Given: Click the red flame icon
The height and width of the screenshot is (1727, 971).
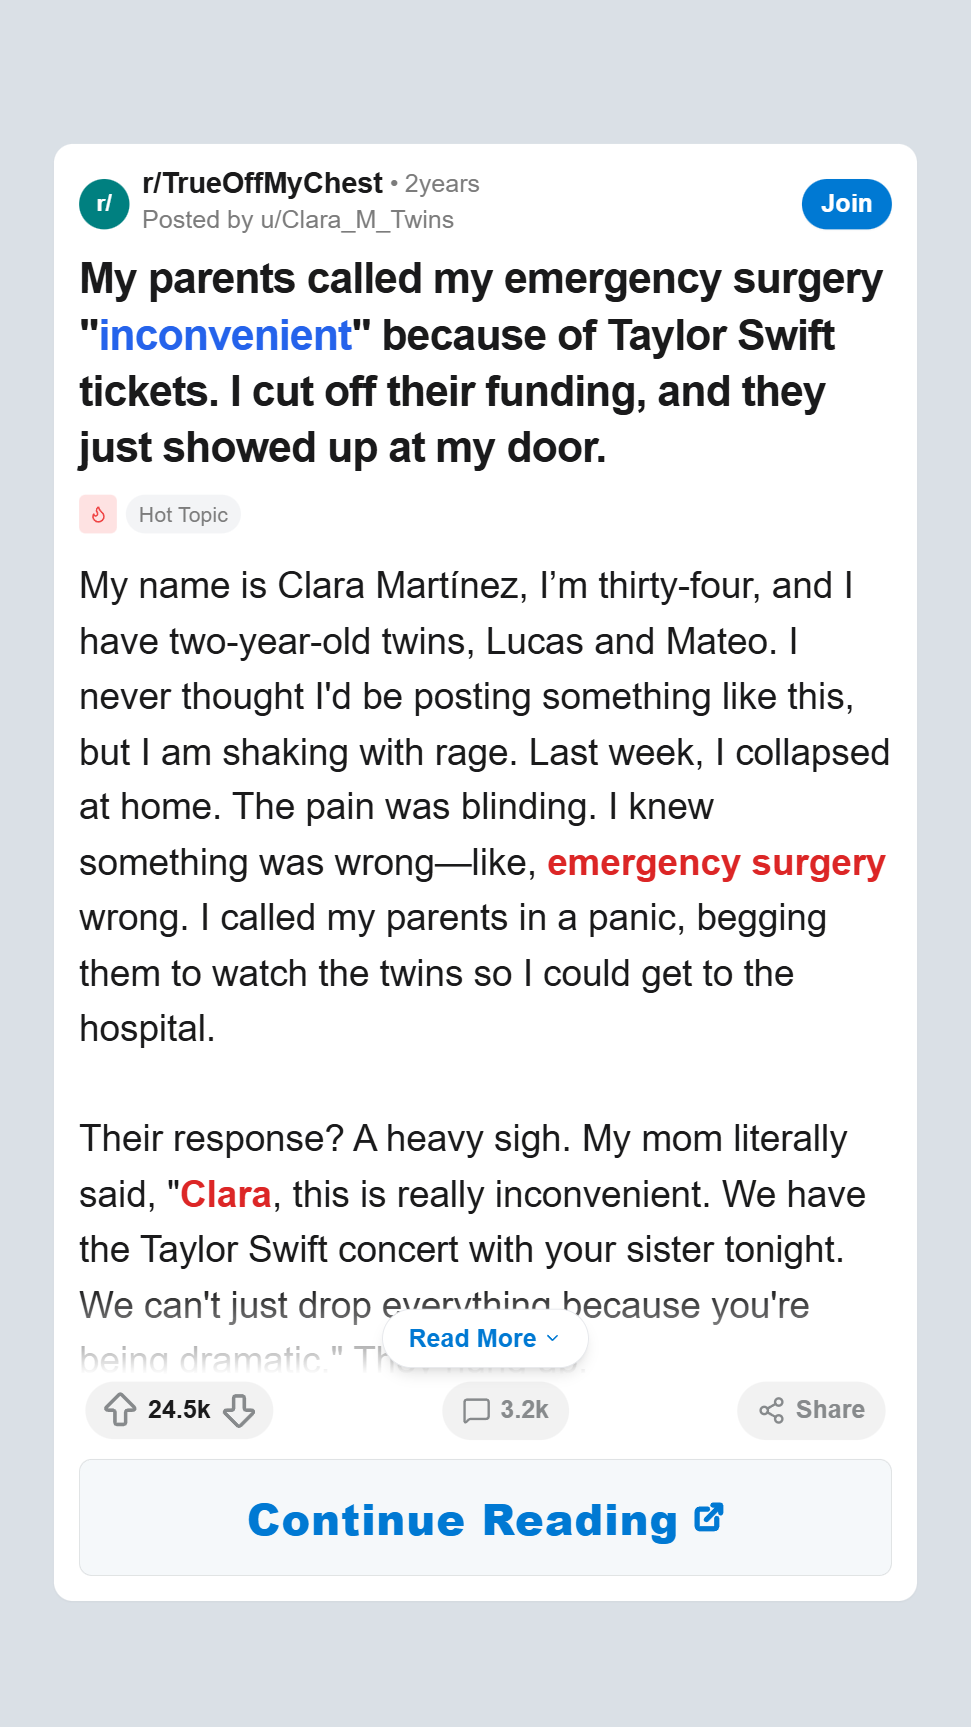Looking at the screenshot, I should tap(98, 515).
